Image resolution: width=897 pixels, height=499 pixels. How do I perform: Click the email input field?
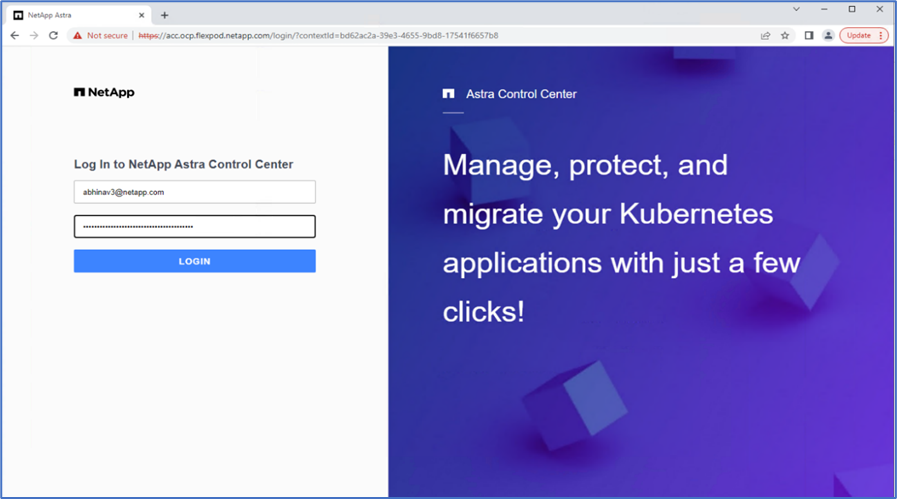(195, 192)
